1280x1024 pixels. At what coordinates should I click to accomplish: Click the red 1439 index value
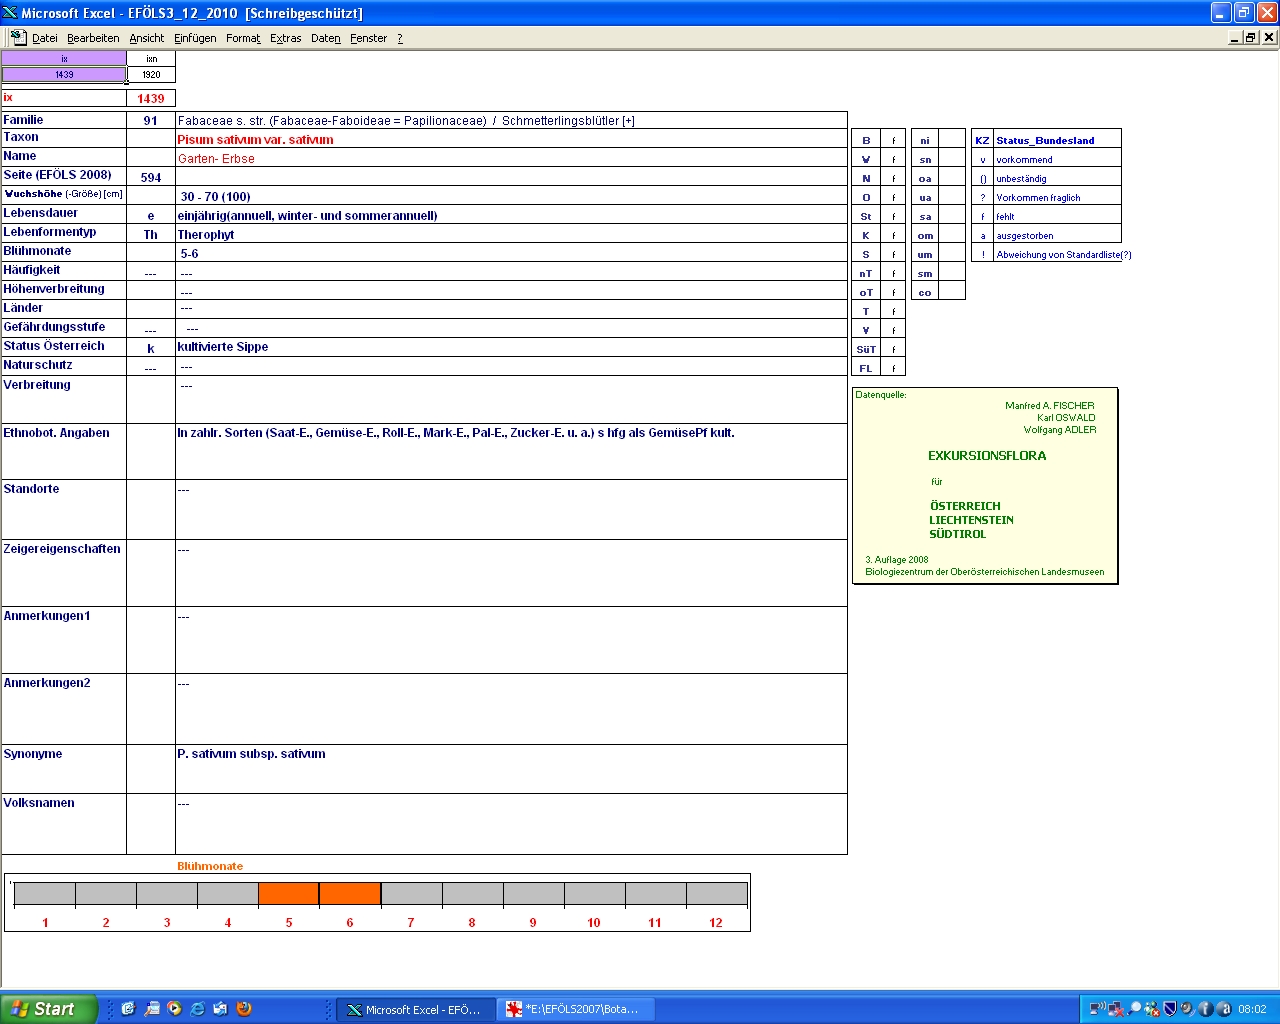coord(151,98)
